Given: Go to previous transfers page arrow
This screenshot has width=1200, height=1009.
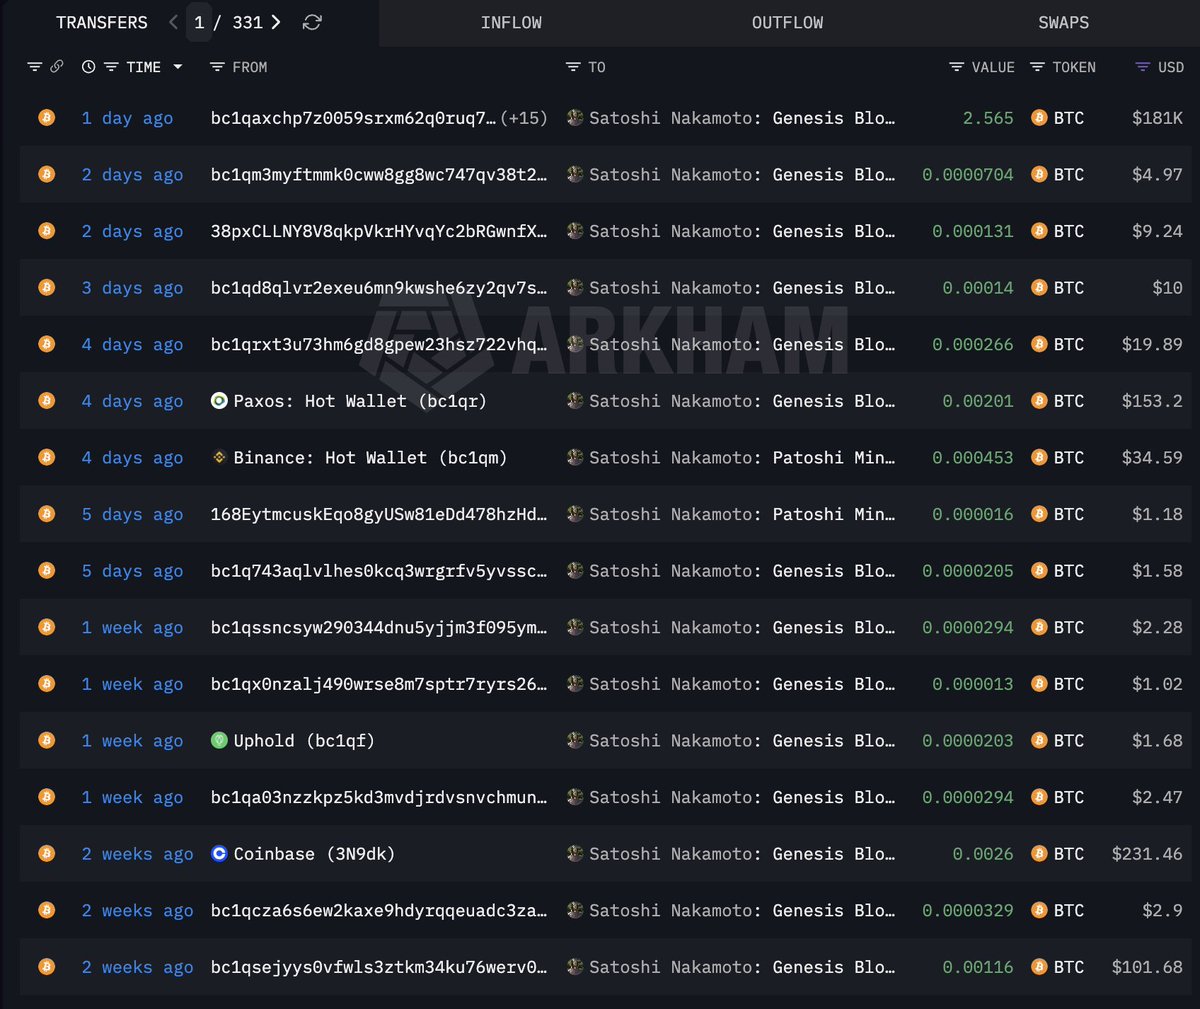Looking at the screenshot, I should click(x=173, y=22).
